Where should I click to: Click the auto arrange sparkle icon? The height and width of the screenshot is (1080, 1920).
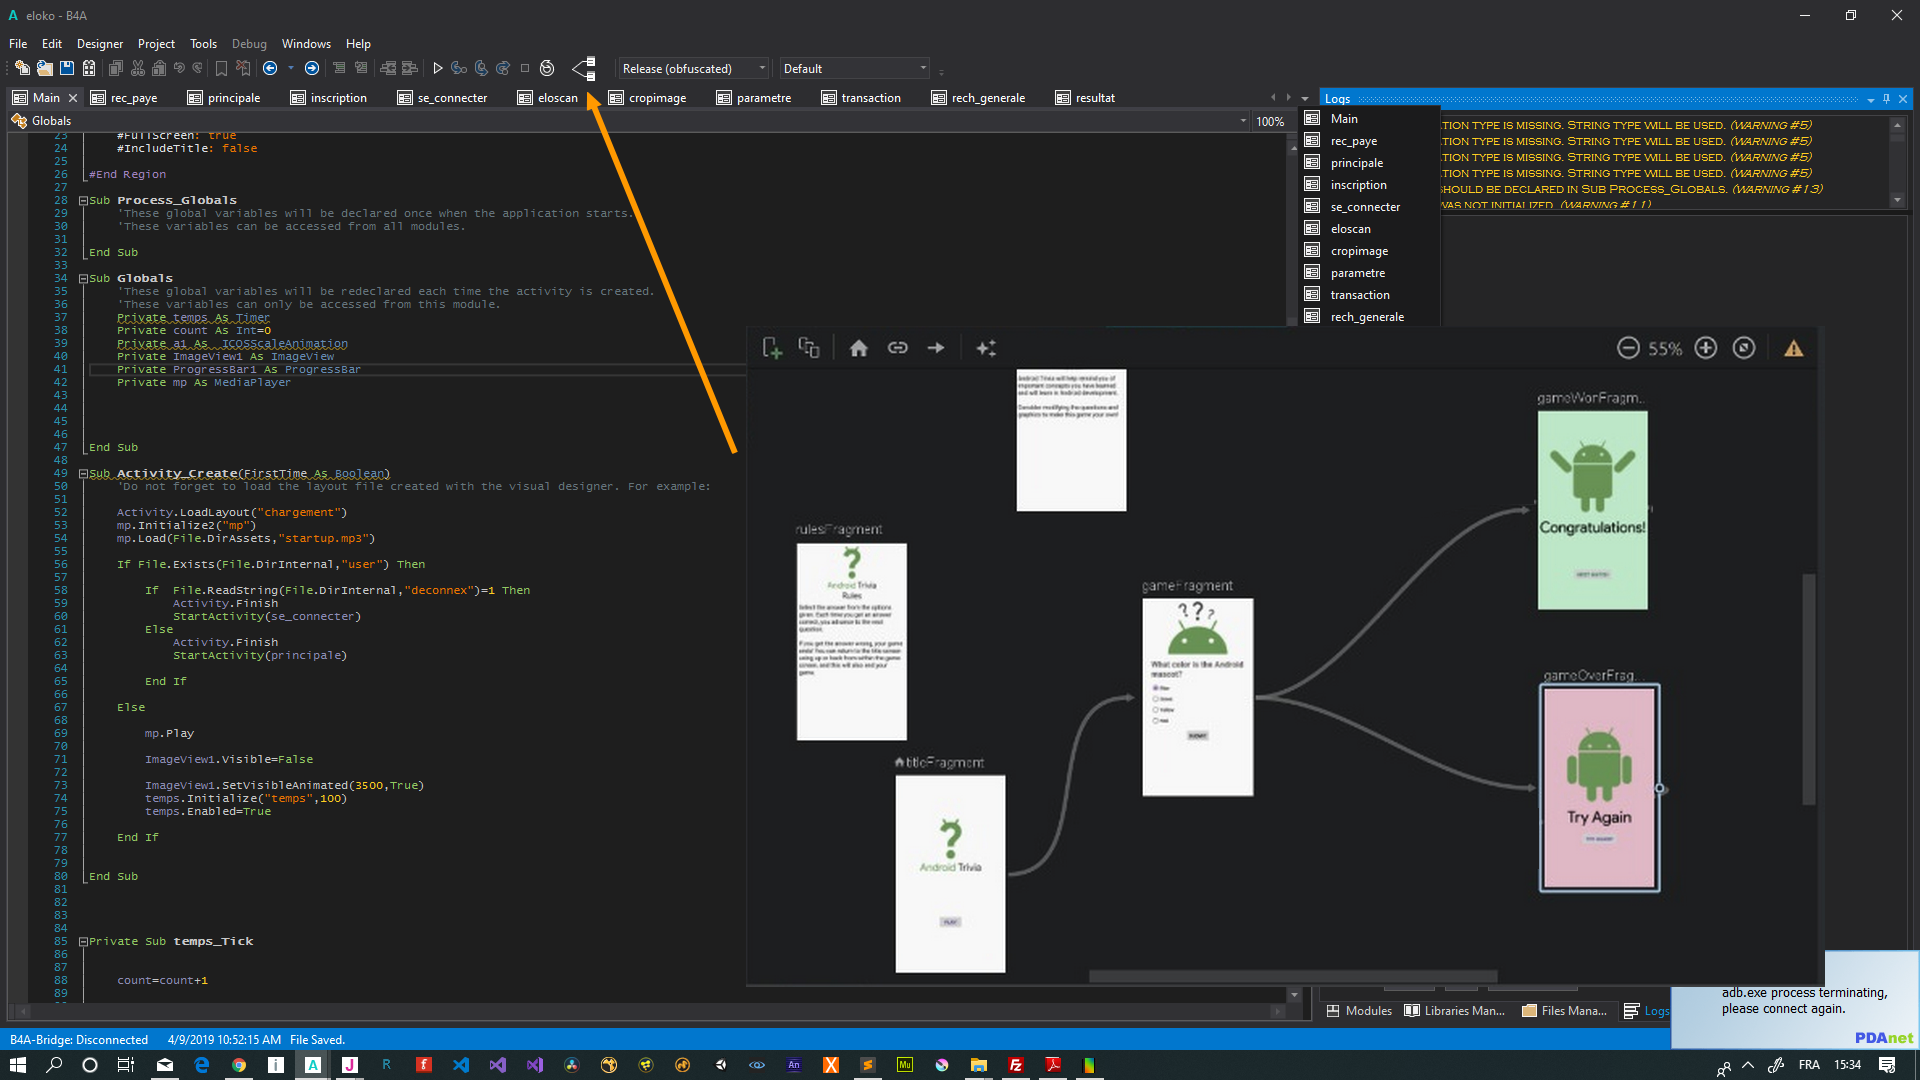coord(986,348)
